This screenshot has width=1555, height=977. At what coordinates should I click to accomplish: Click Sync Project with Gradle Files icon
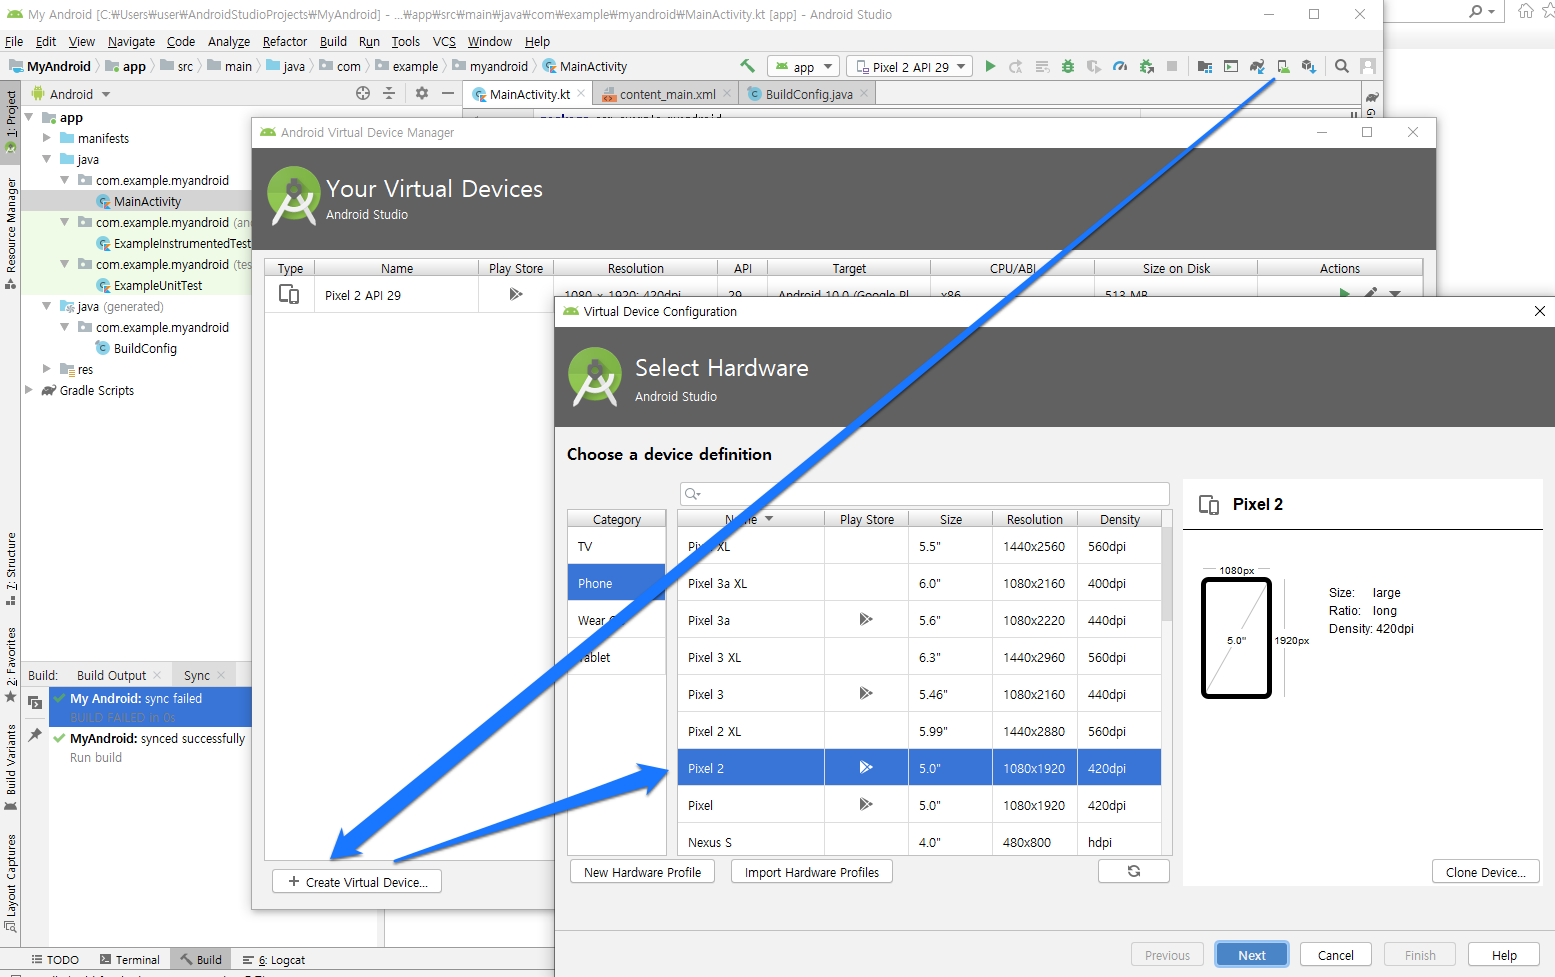tap(1257, 66)
